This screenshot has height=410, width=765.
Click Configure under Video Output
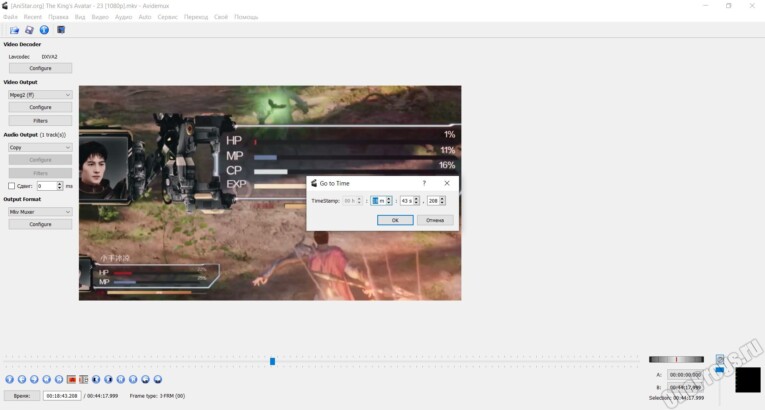(40, 107)
